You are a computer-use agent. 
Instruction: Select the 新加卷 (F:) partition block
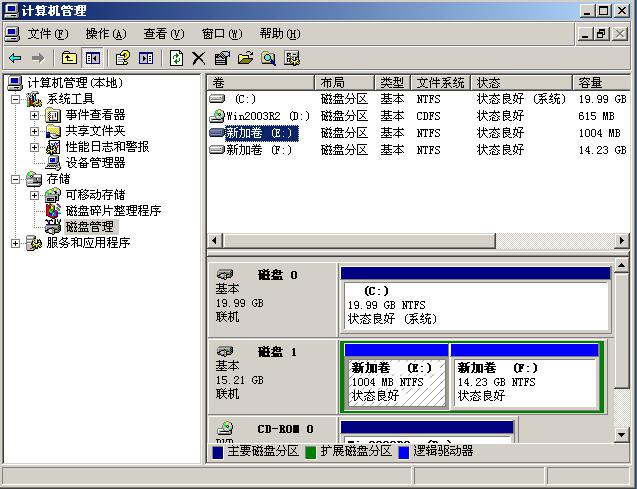point(523,382)
